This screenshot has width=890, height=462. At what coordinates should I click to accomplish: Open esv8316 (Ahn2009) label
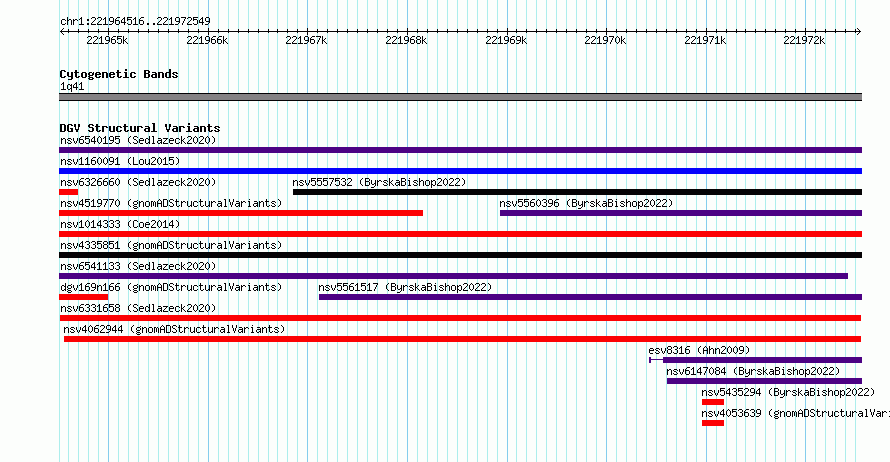click(x=699, y=350)
